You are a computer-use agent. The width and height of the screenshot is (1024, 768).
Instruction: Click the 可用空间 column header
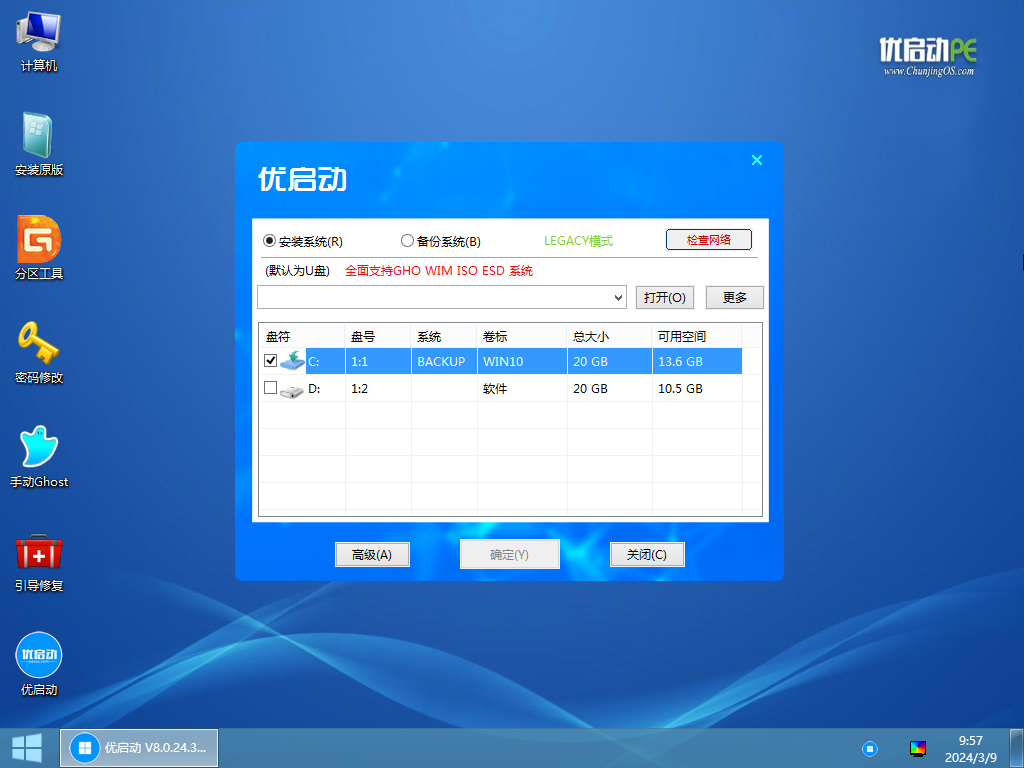(x=697, y=336)
